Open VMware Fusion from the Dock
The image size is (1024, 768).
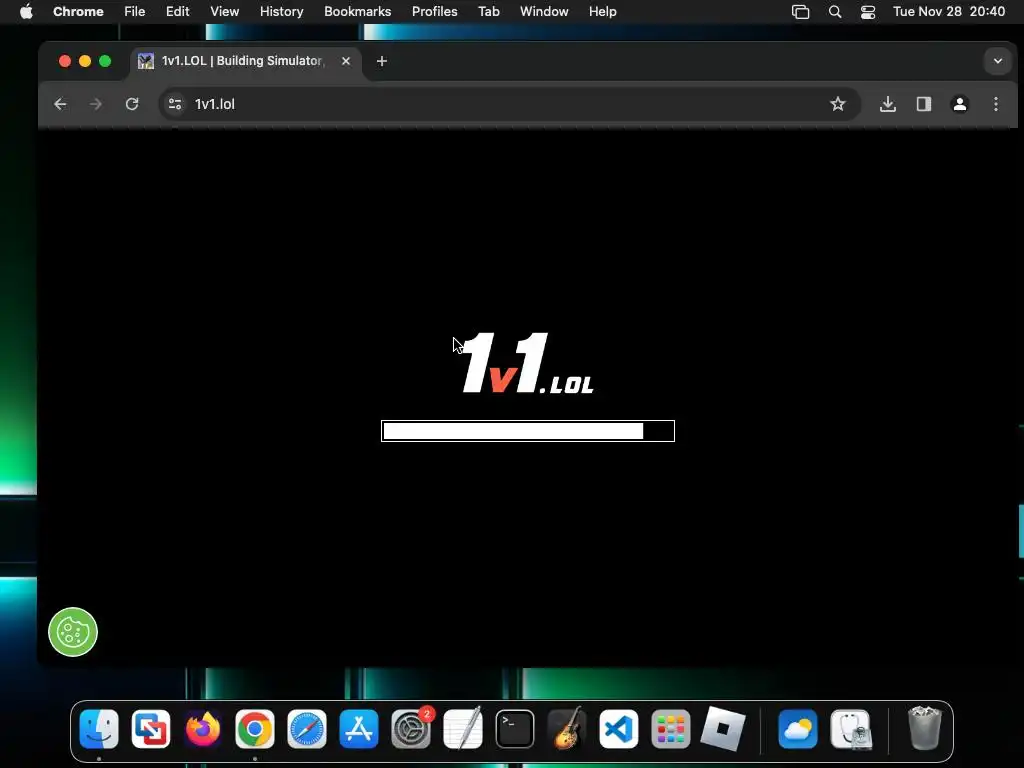[x=151, y=729]
